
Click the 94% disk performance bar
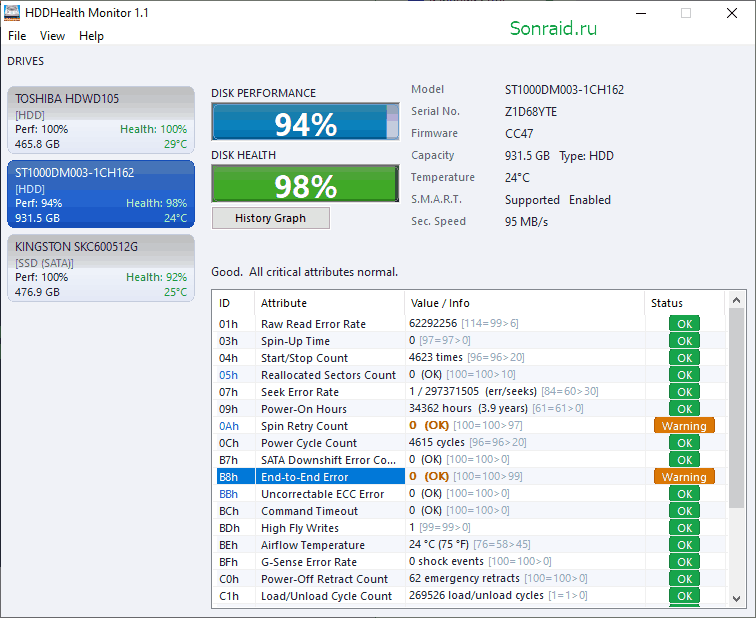click(x=305, y=121)
